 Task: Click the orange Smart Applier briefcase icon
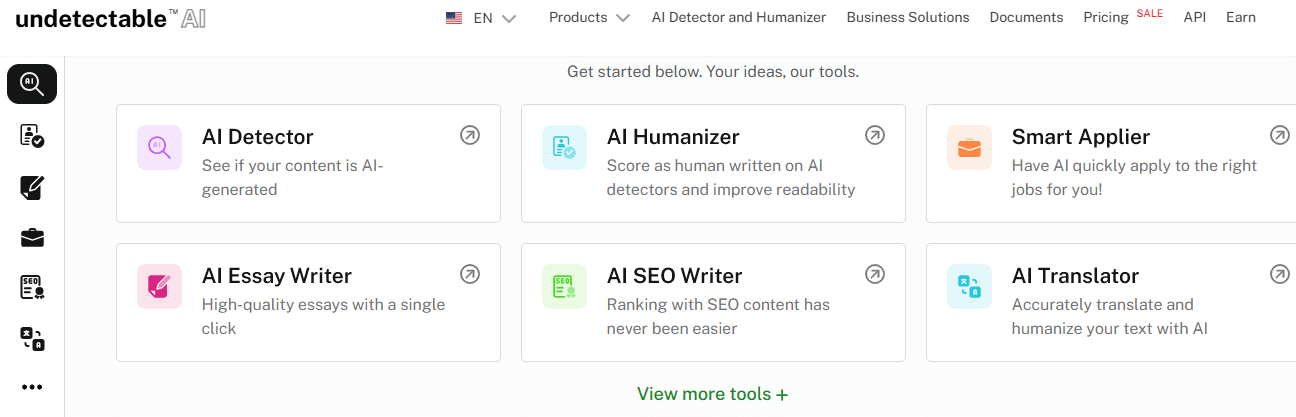(x=969, y=148)
